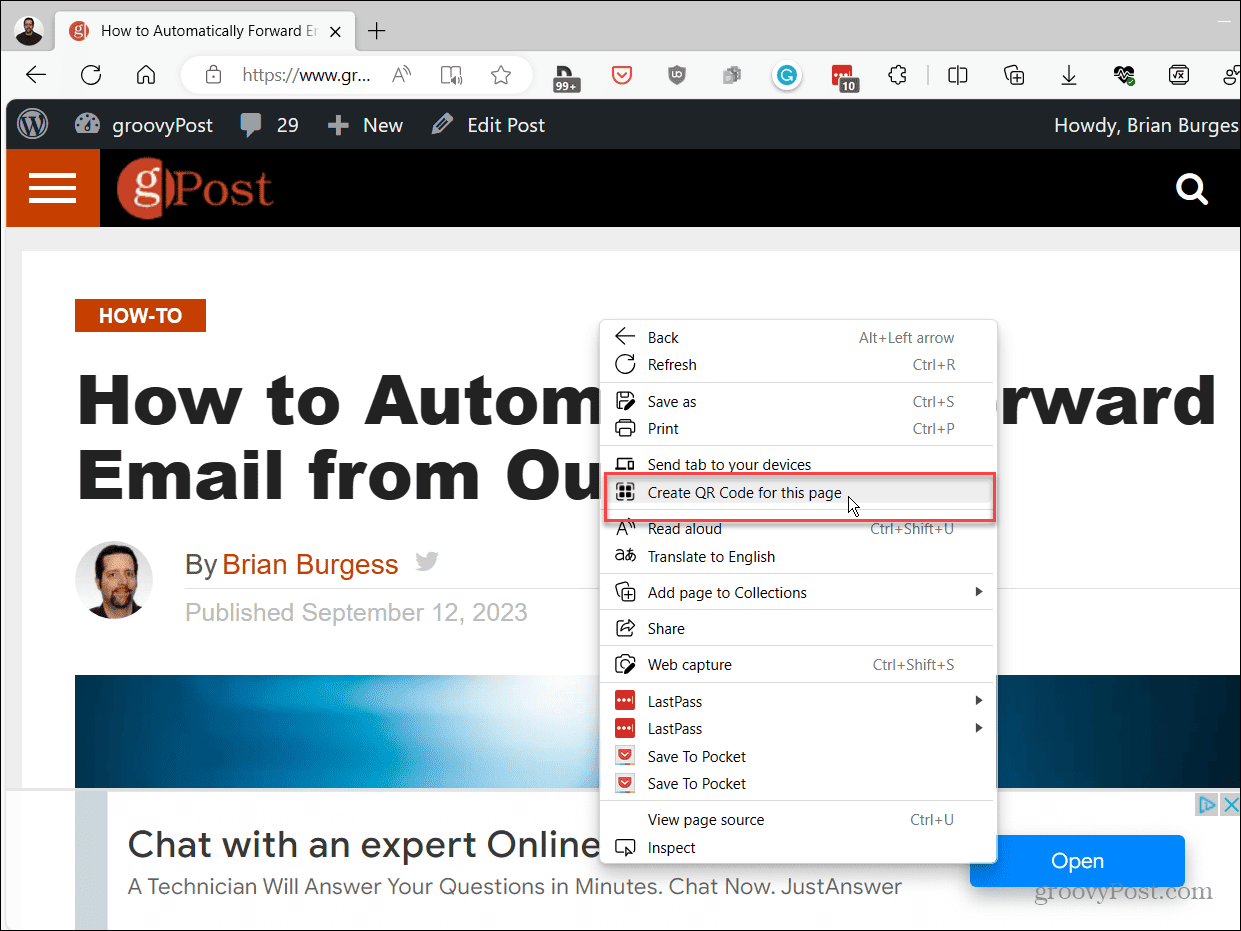
Task: Click the gPost site logo
Action: 195,189
